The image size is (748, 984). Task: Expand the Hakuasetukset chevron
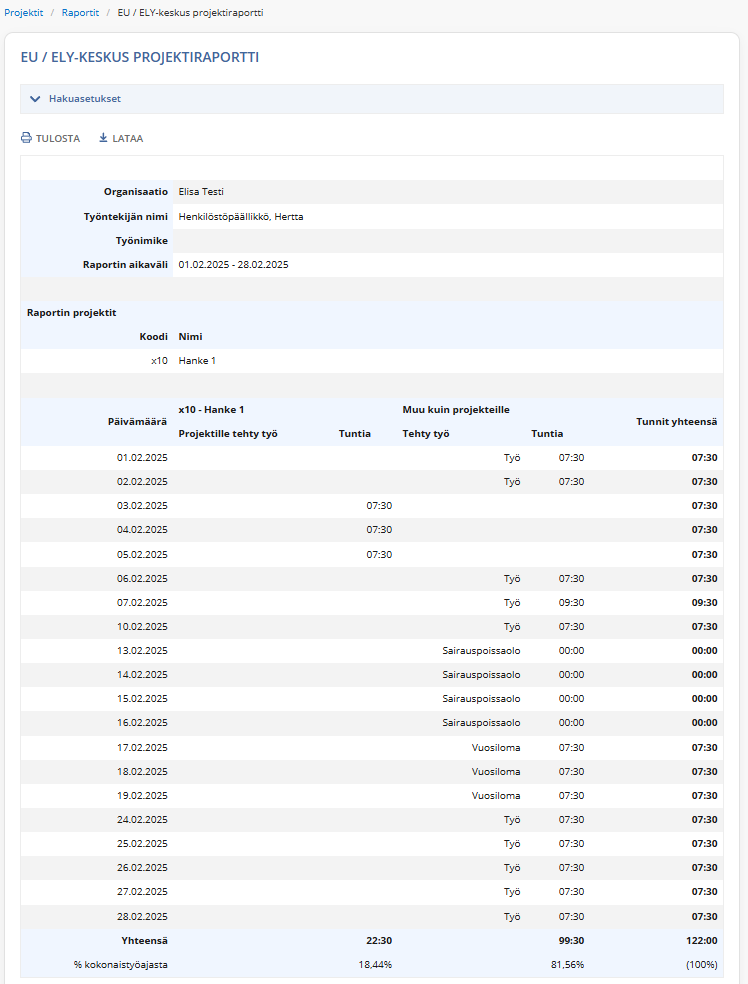tap(35, 99)
